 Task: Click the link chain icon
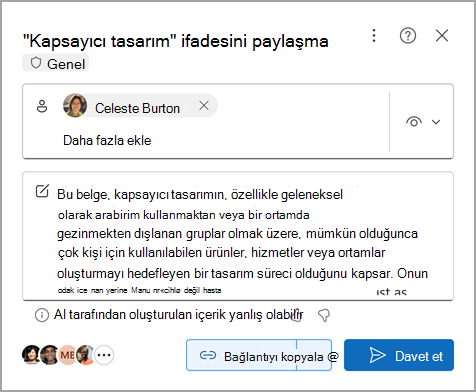pos(208,356)
